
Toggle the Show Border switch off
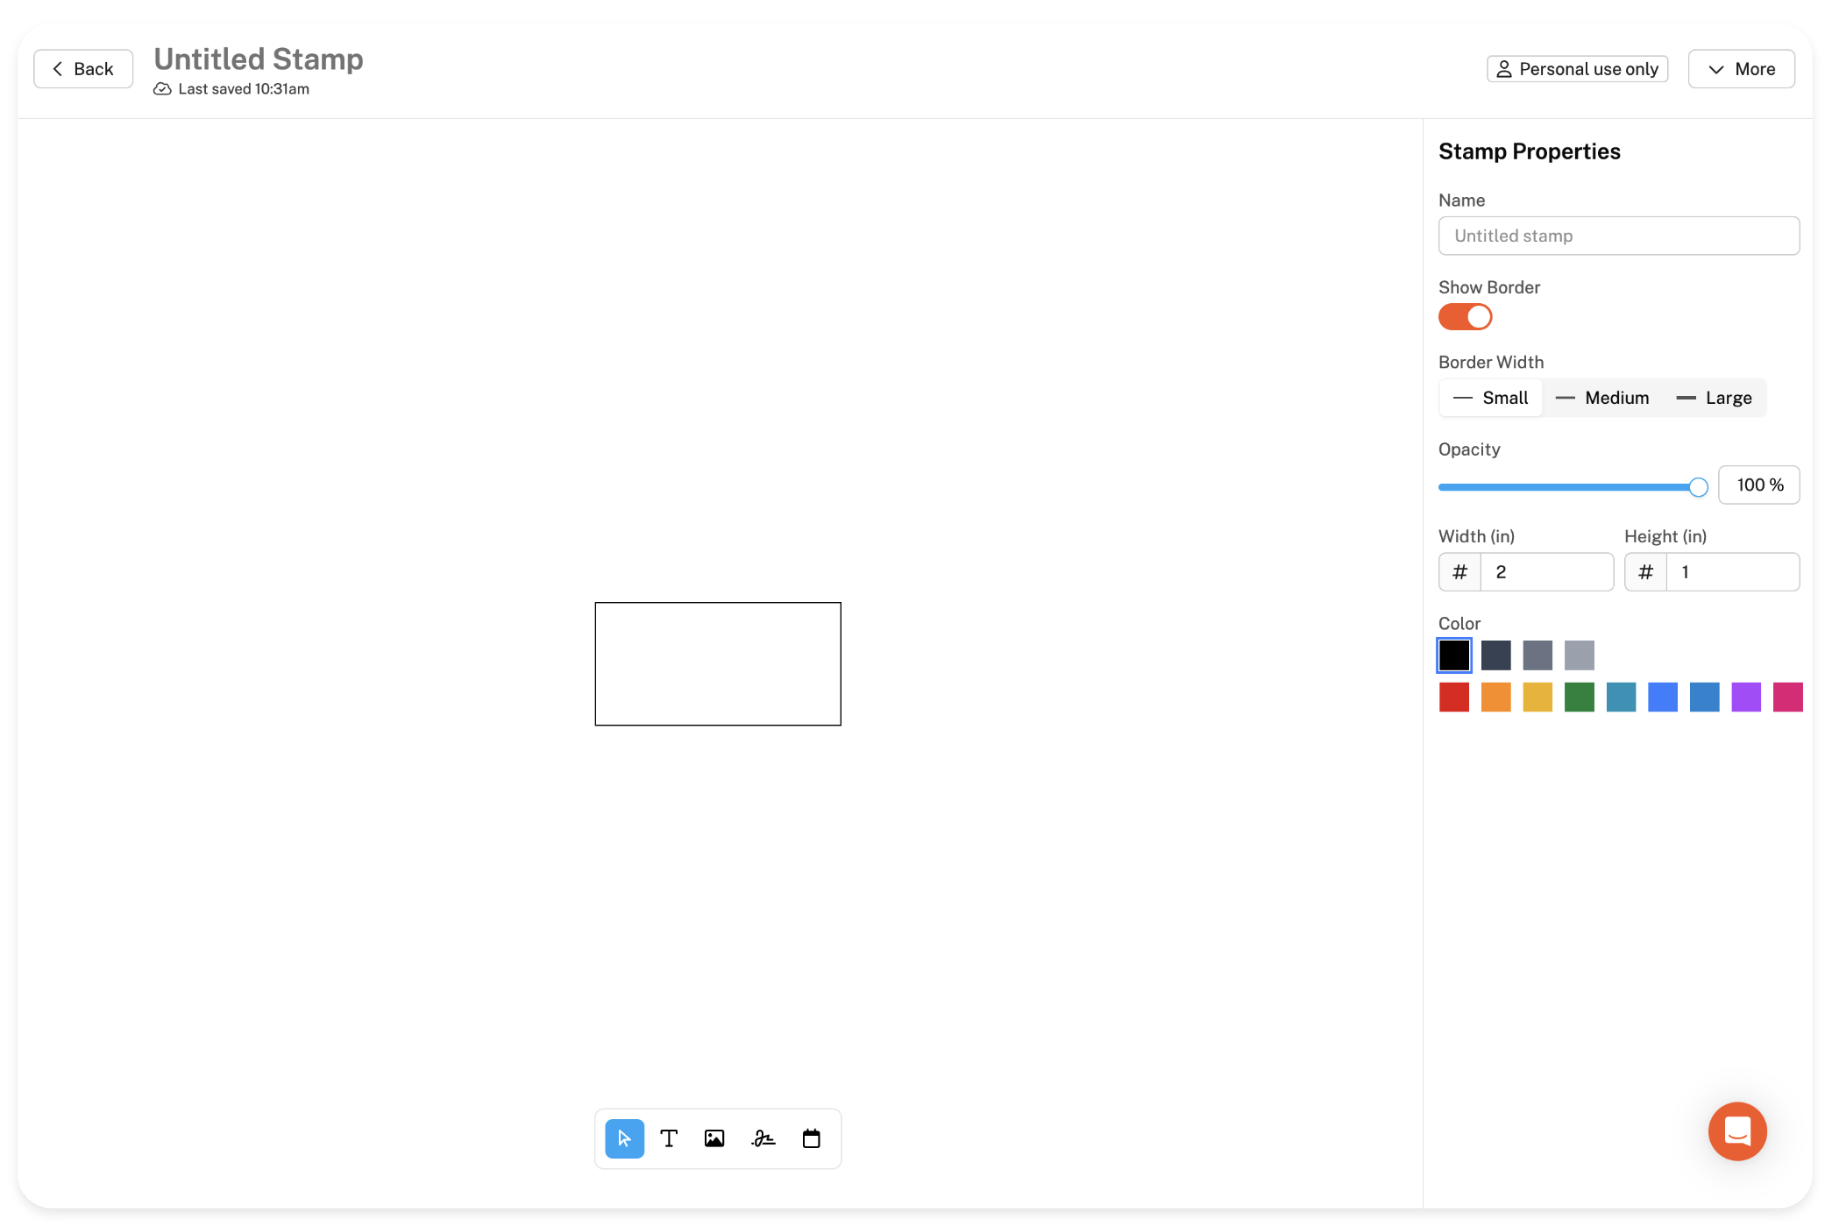point(1465,317)
